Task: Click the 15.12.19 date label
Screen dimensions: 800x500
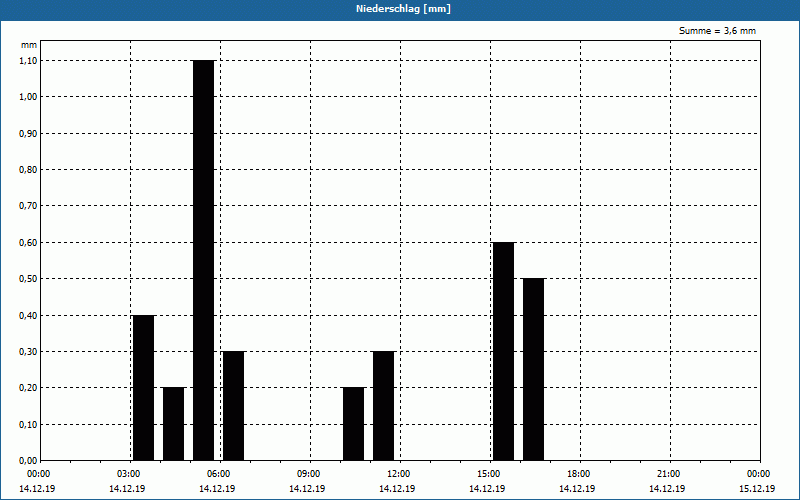Action: tap(757, 489)
